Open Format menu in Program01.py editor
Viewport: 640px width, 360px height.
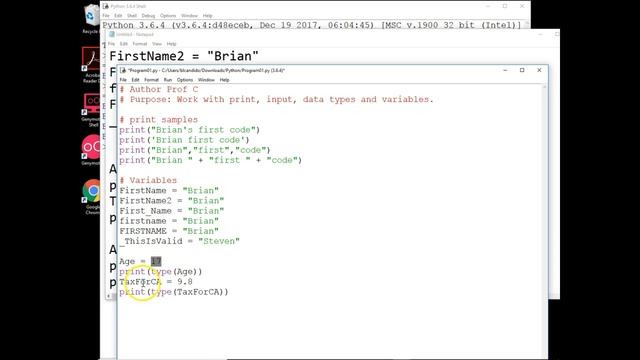[x=151, y=80]
